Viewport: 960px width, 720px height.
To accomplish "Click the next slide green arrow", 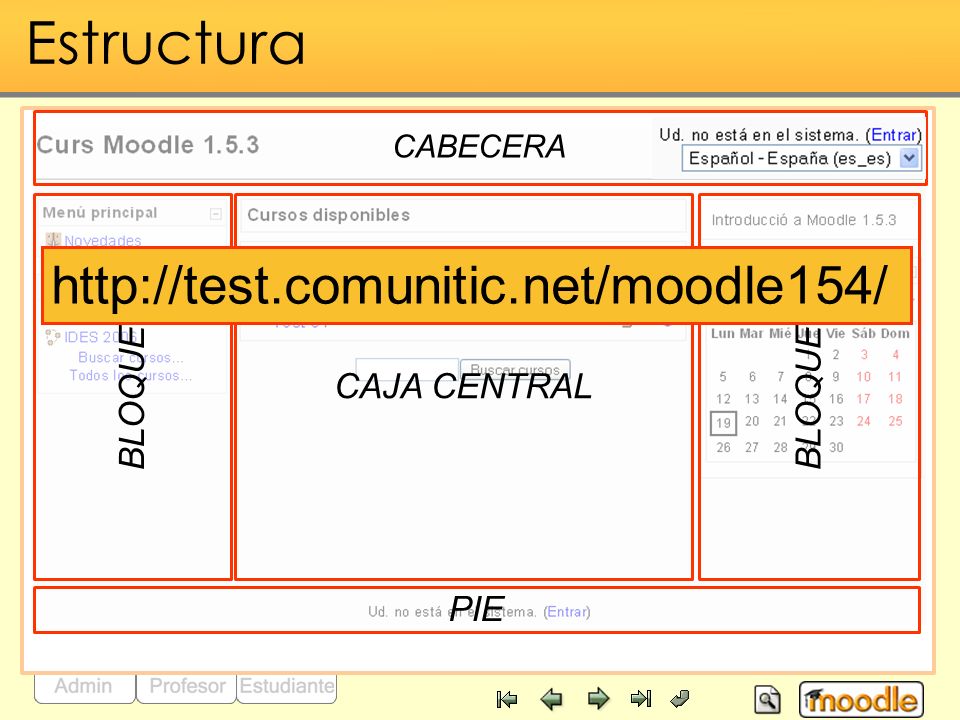I will coord(598,699).
